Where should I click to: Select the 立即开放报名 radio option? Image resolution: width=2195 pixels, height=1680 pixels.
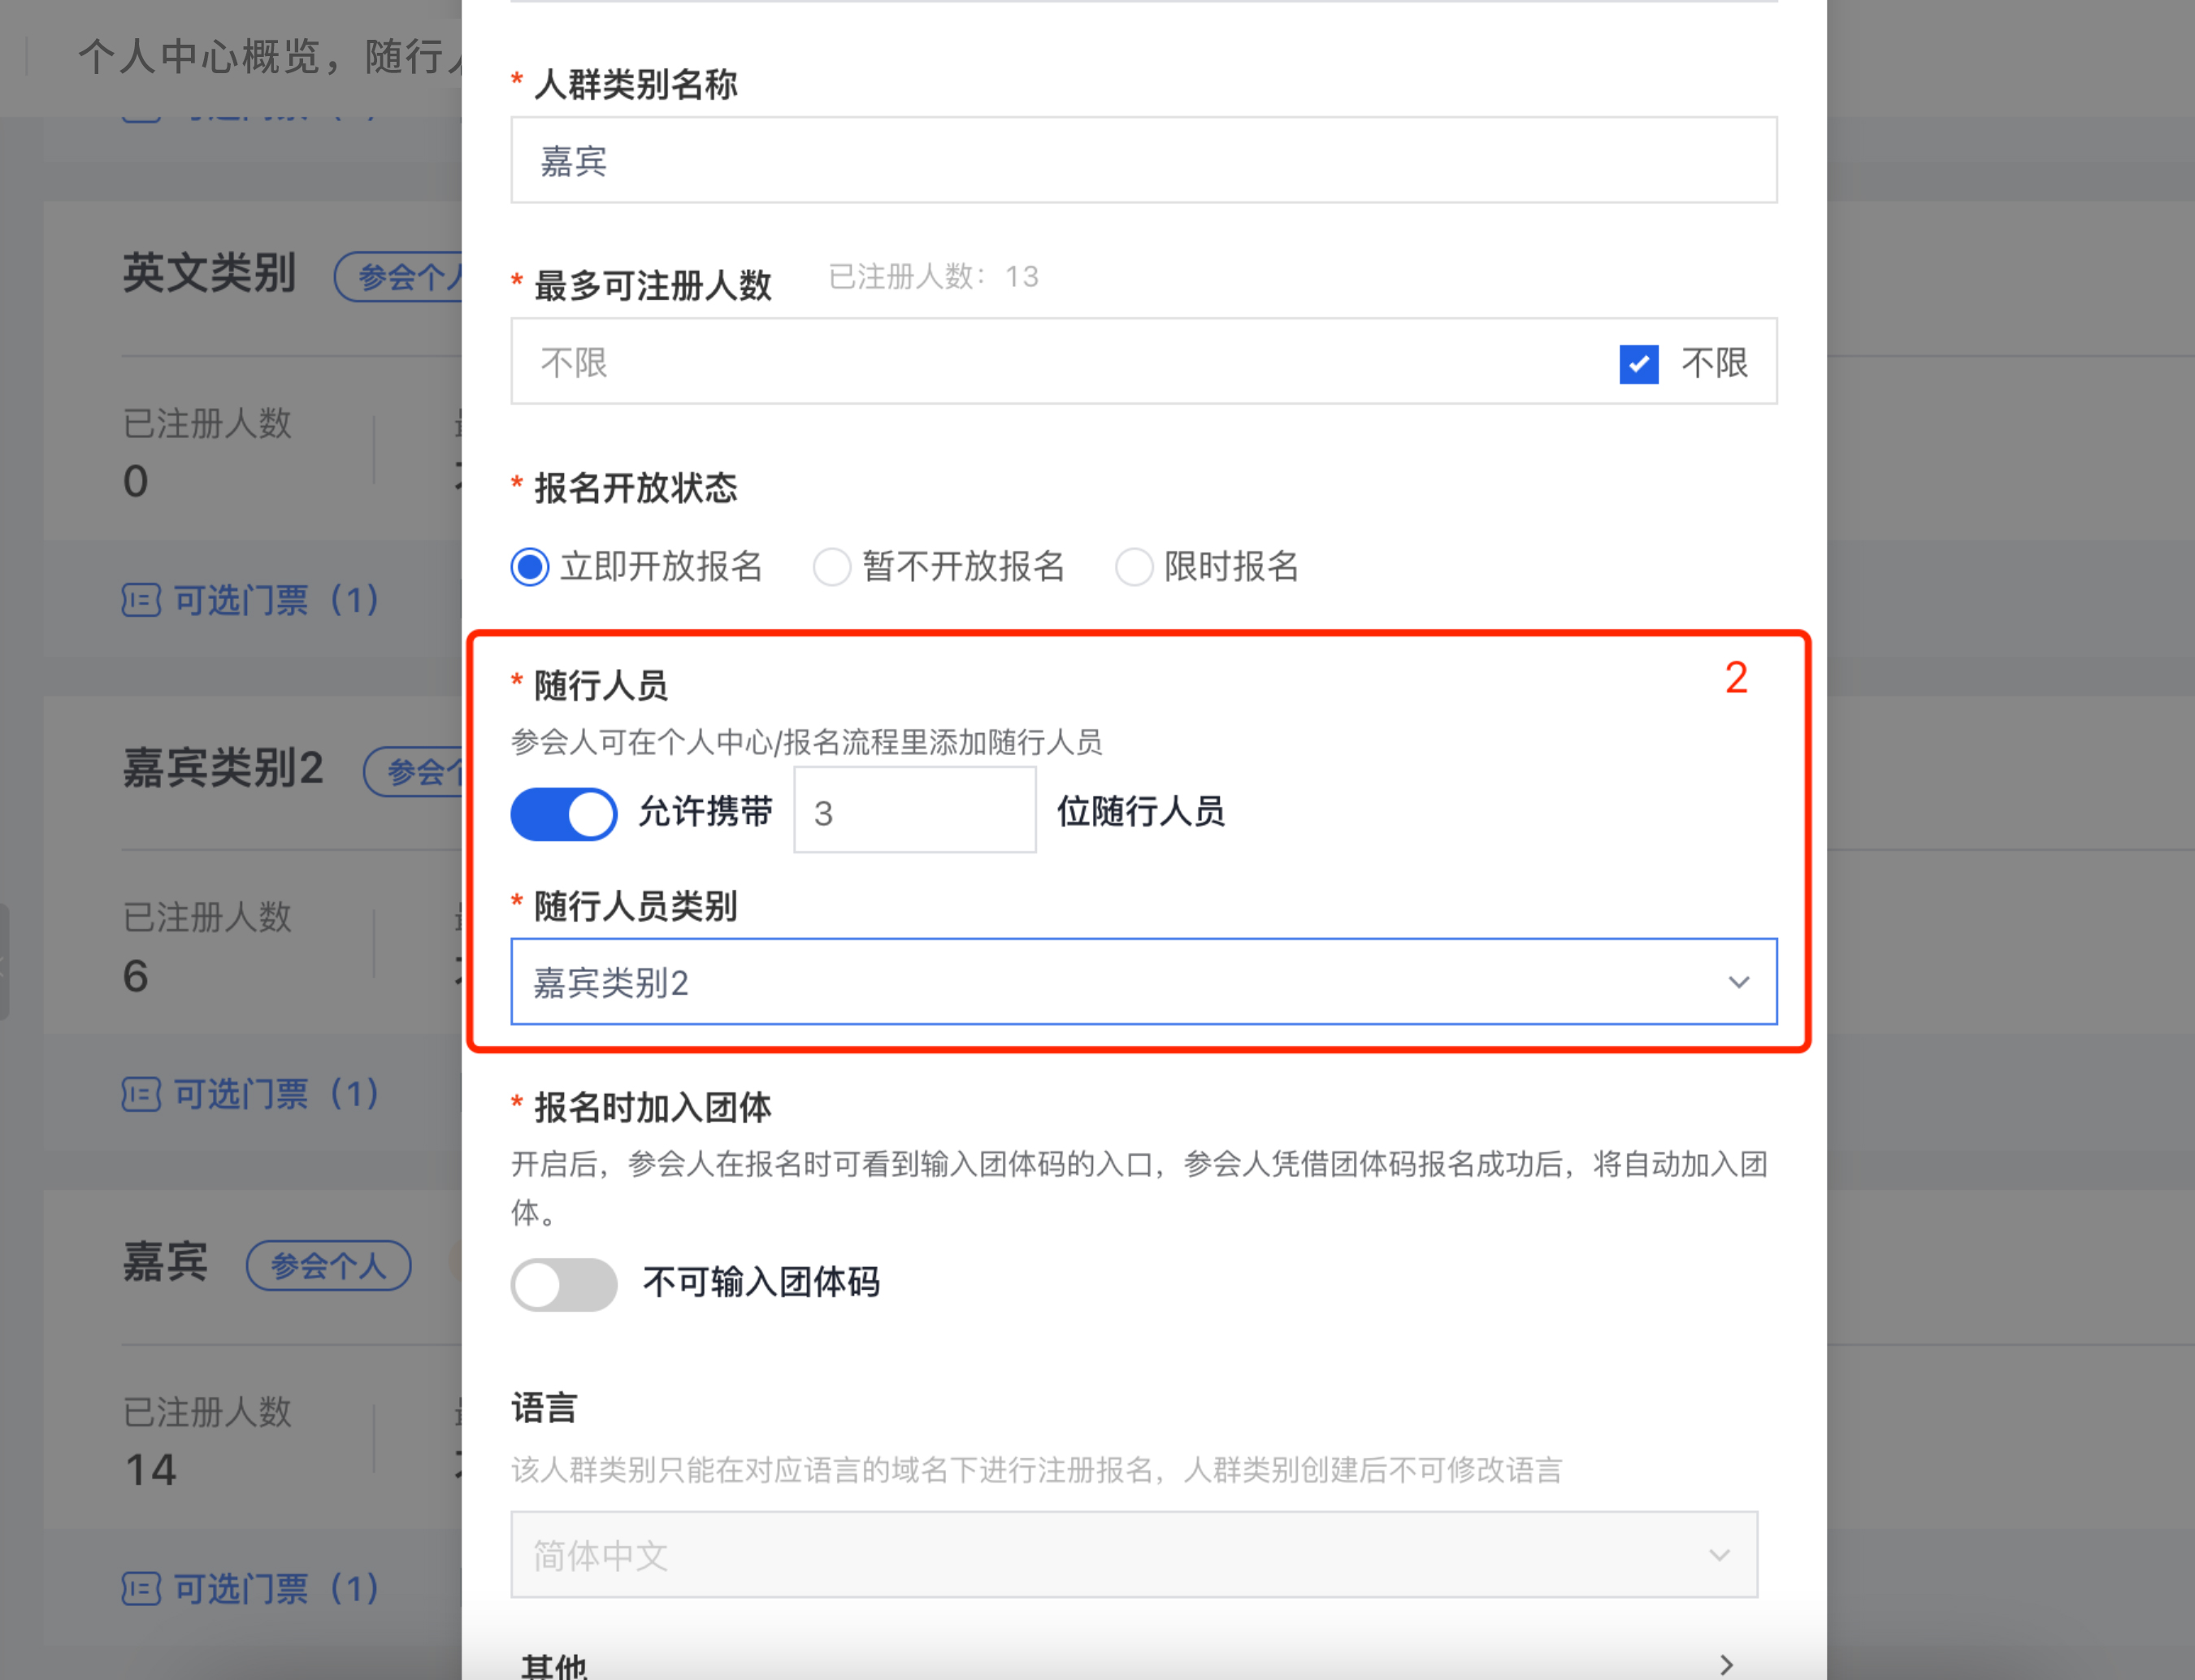click(529, 567)
